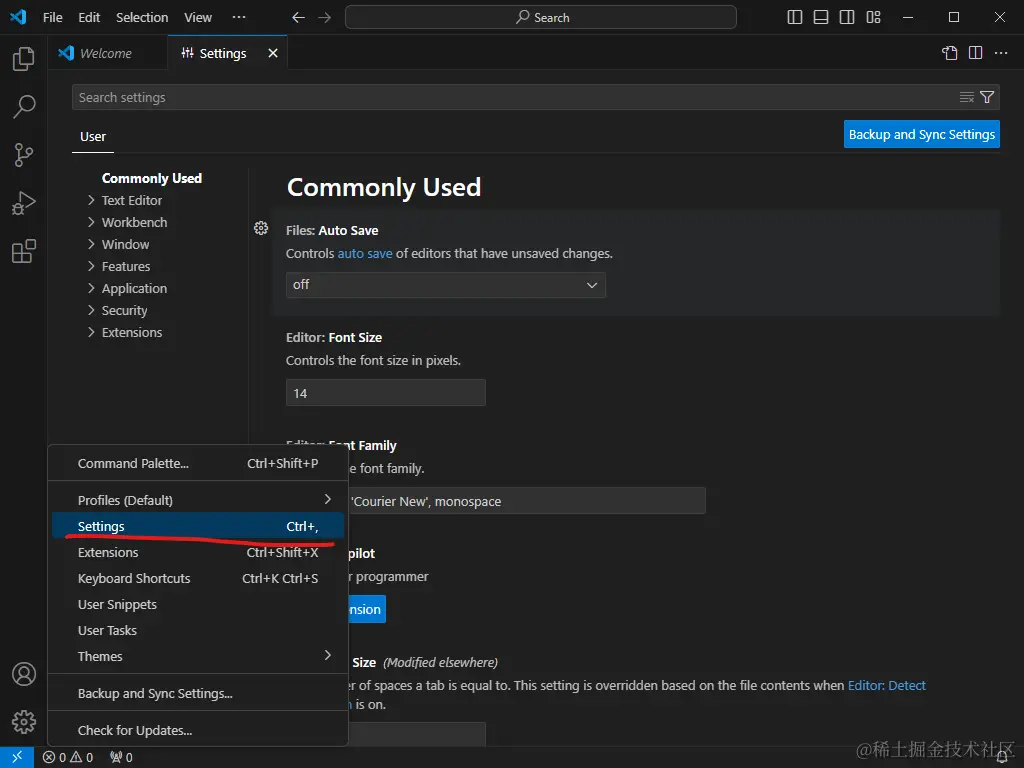The height and width of the screenshot is (768, 1024).
Task: Select Settings in the Manage menu
Action: point(198,526)
